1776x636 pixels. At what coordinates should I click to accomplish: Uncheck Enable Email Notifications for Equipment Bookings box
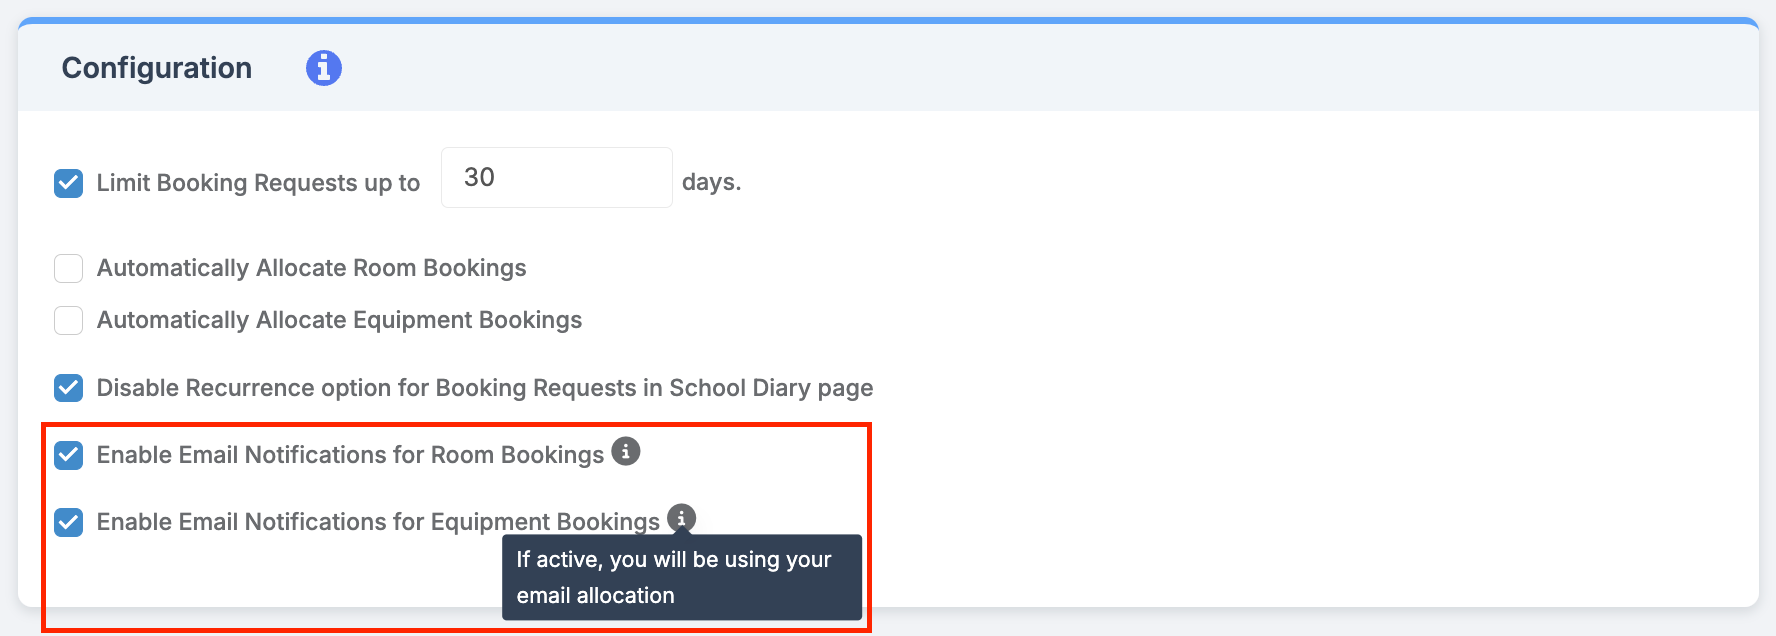point(68,522)
